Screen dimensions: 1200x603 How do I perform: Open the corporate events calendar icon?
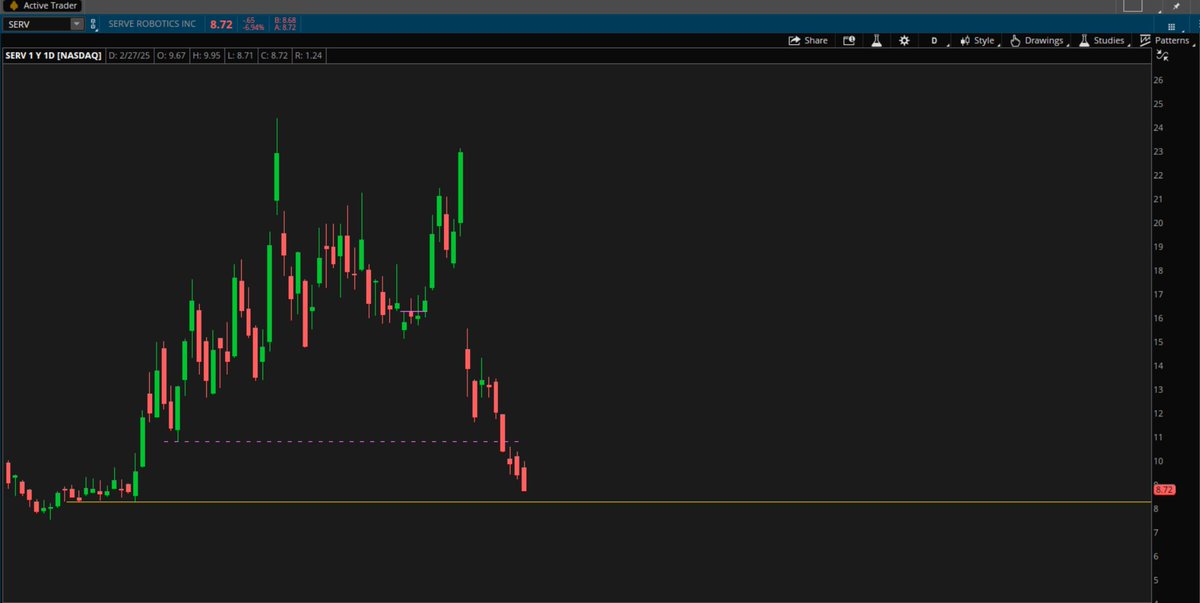pos(849,41)
